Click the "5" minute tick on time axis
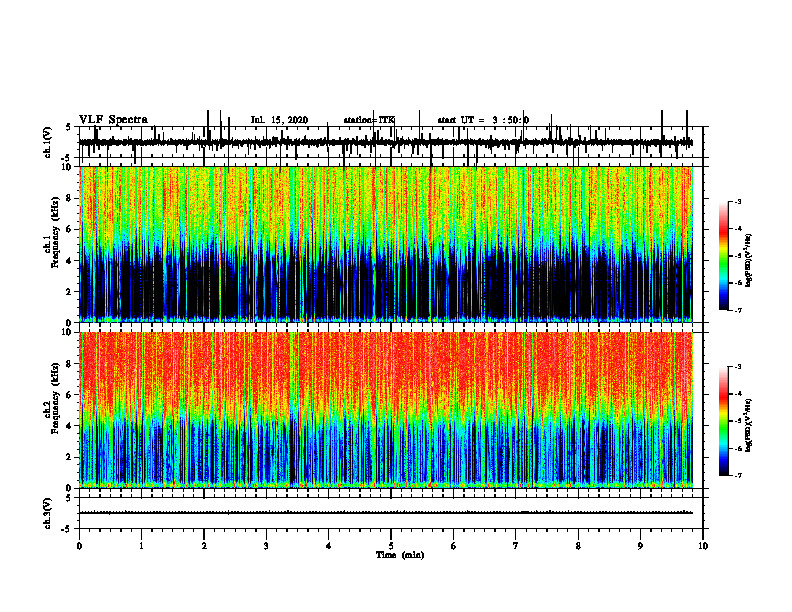Image resolution: width=792 pixels, height=612 pixels. 391,546
